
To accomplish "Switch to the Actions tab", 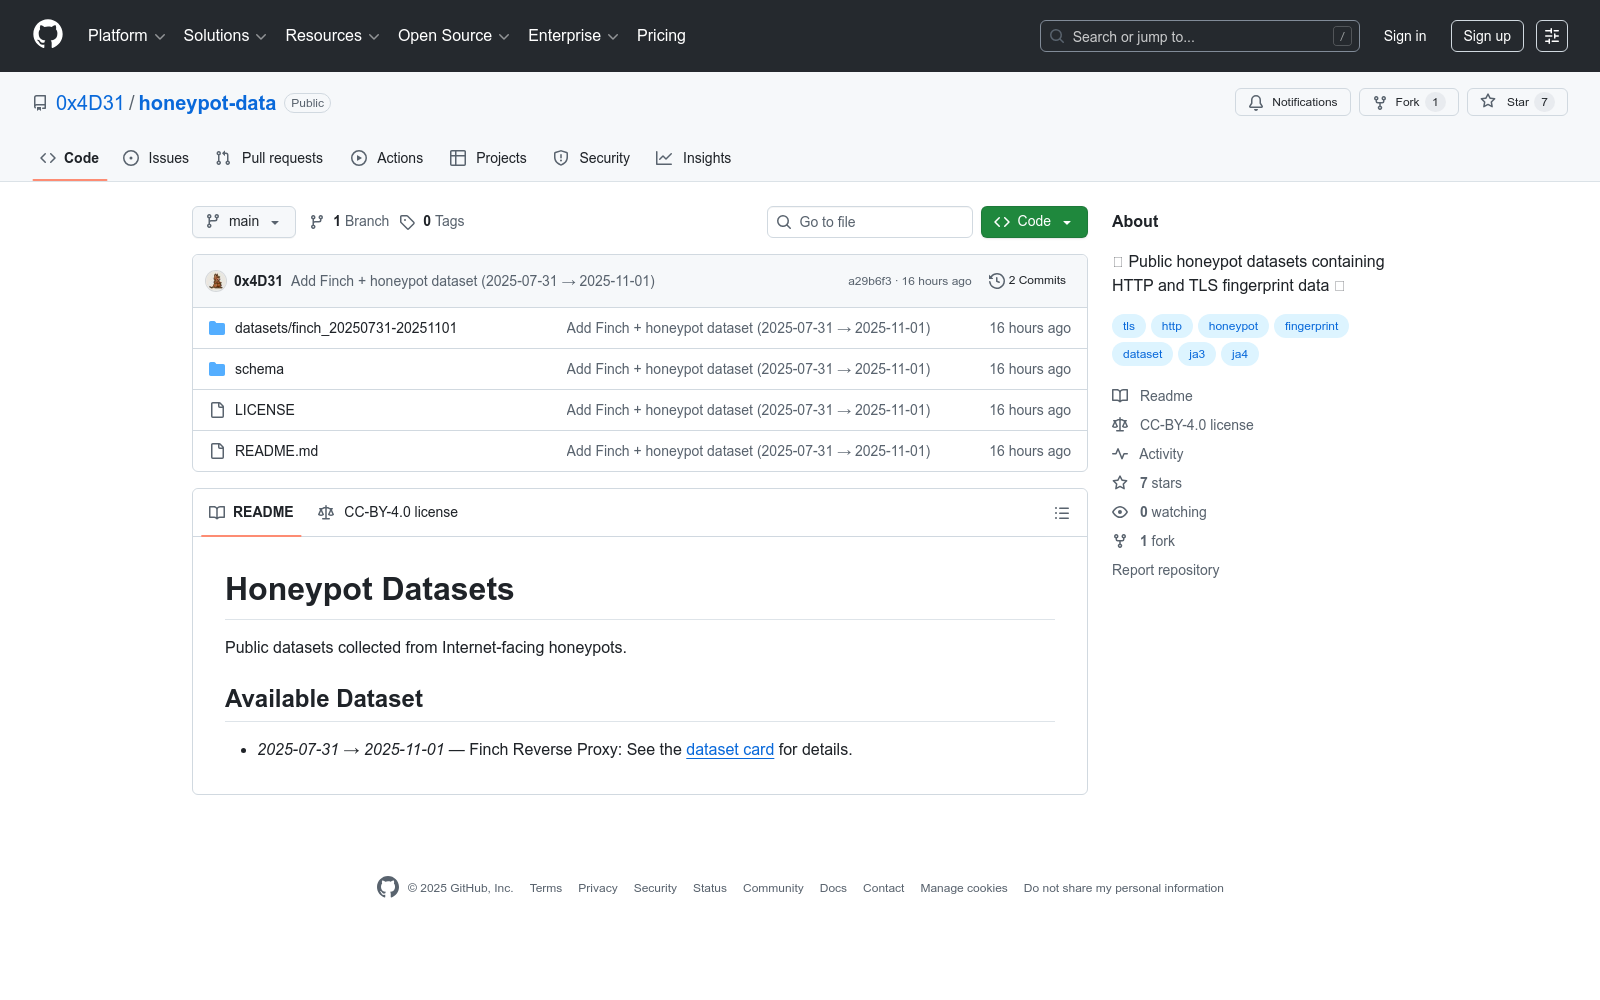I will (387, 158).
